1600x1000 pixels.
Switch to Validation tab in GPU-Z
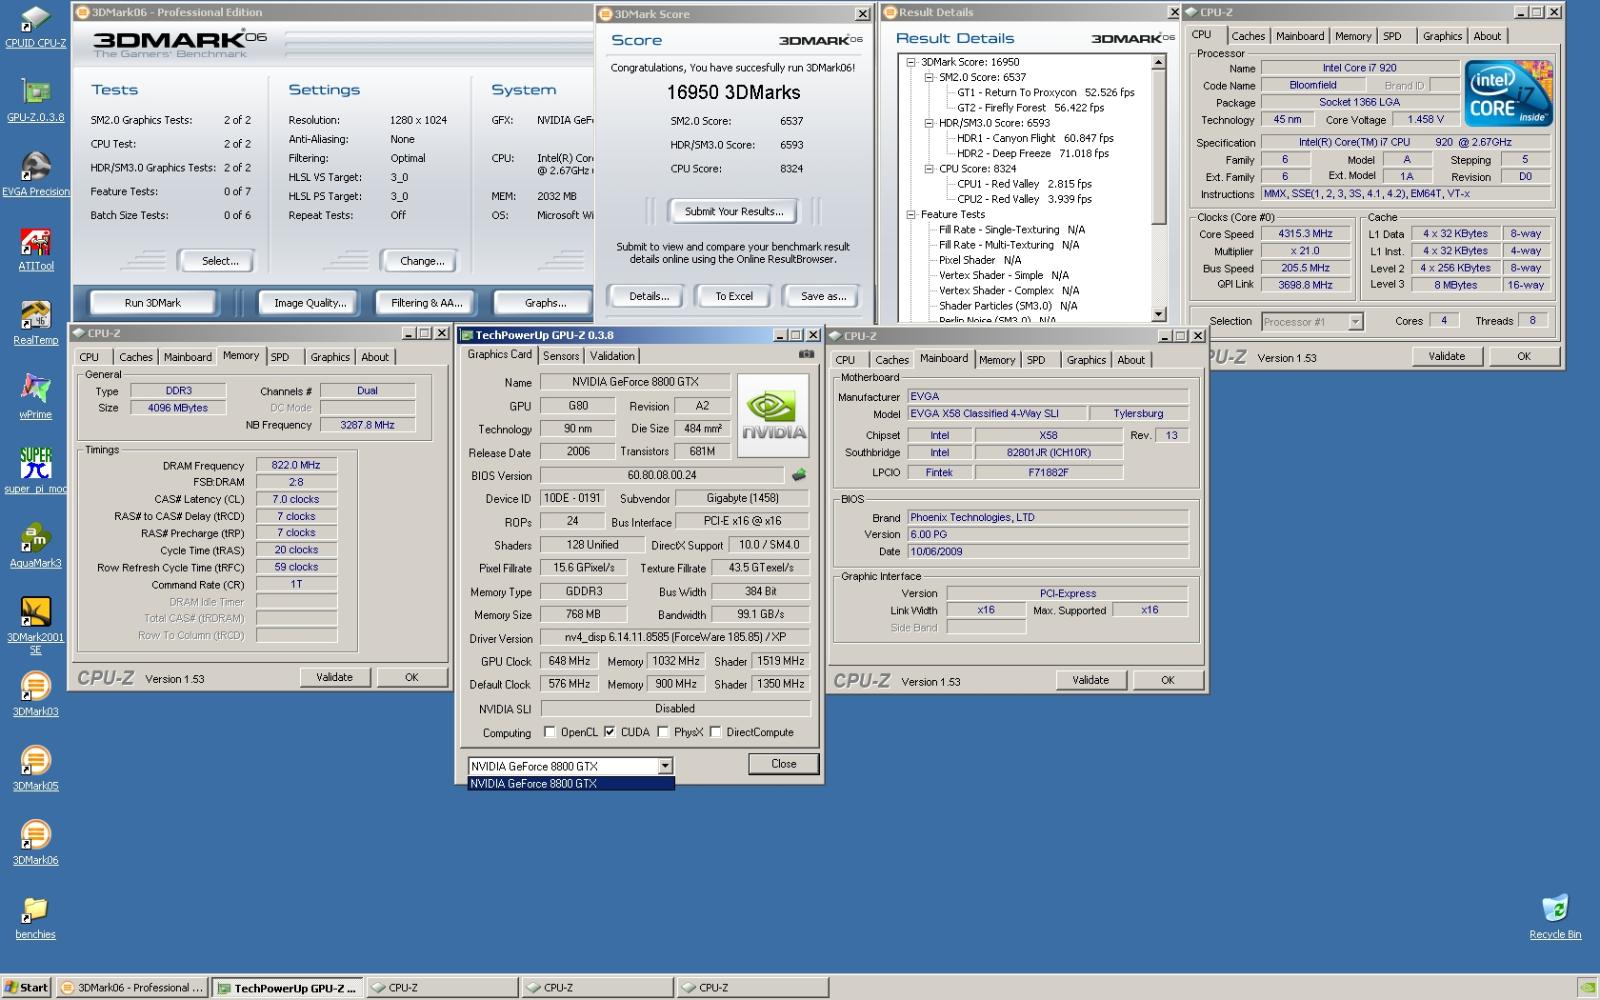pos(612,356)
